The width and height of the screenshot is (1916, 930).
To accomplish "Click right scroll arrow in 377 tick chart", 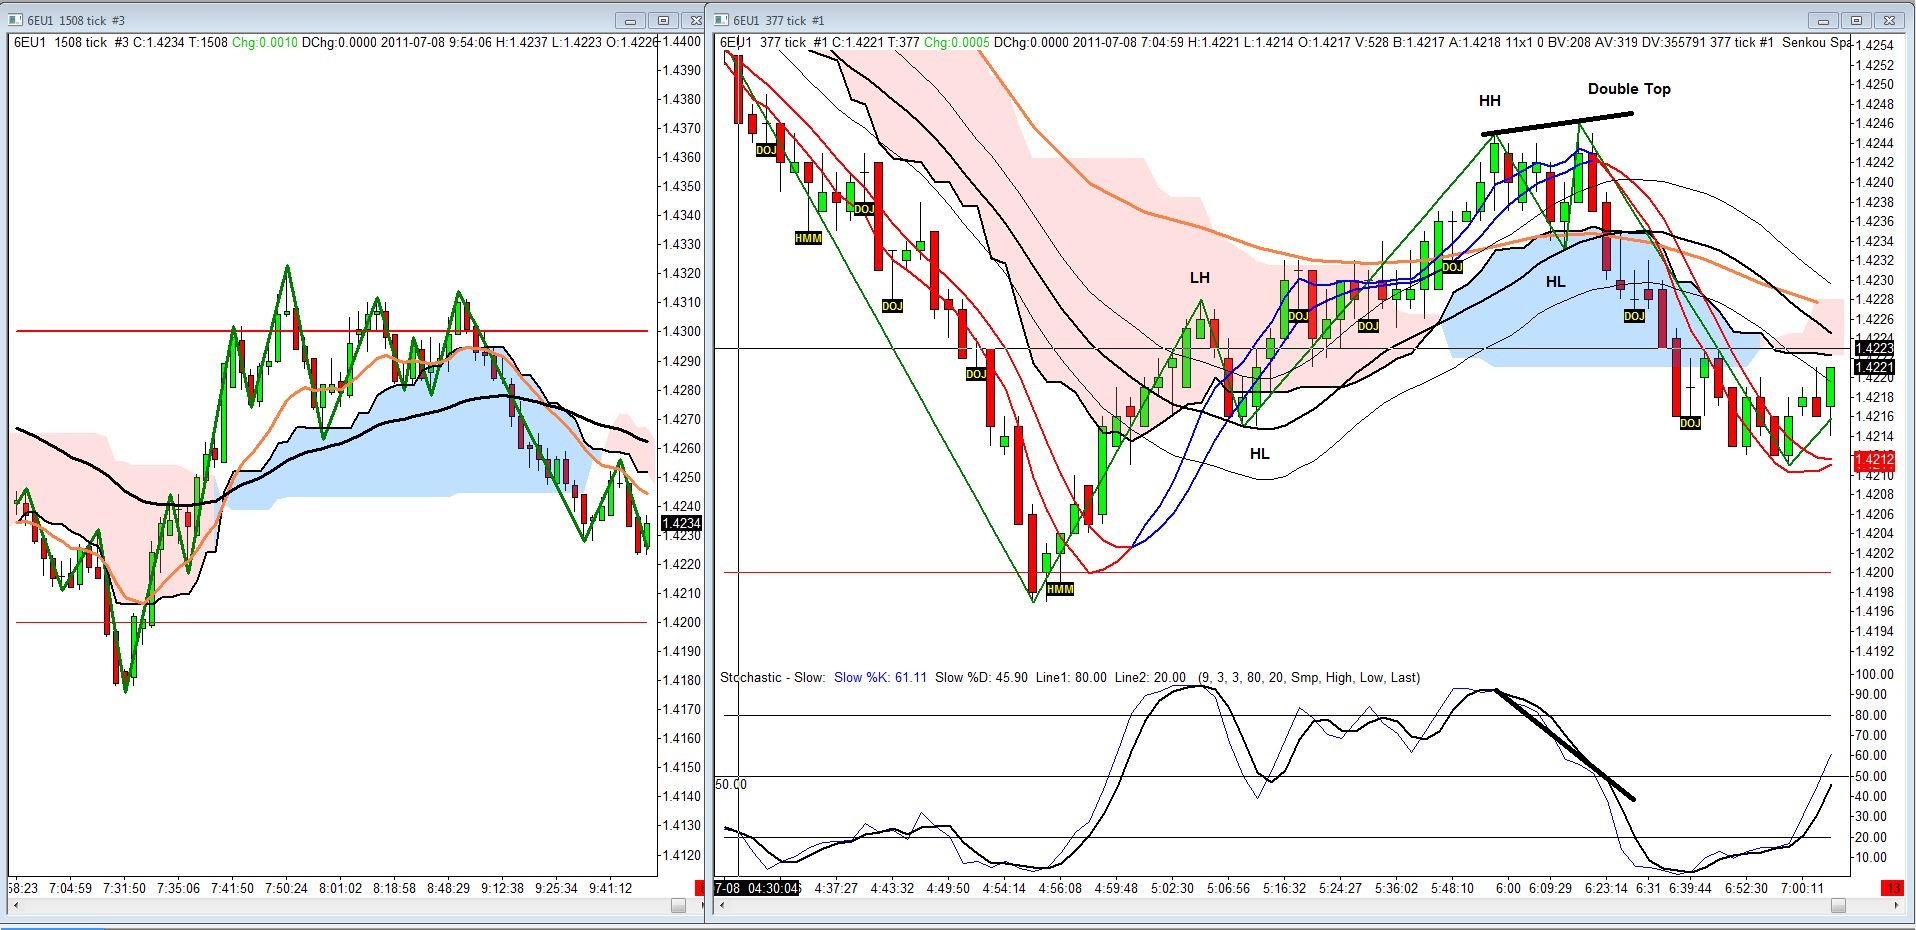I will point(1898,905).
